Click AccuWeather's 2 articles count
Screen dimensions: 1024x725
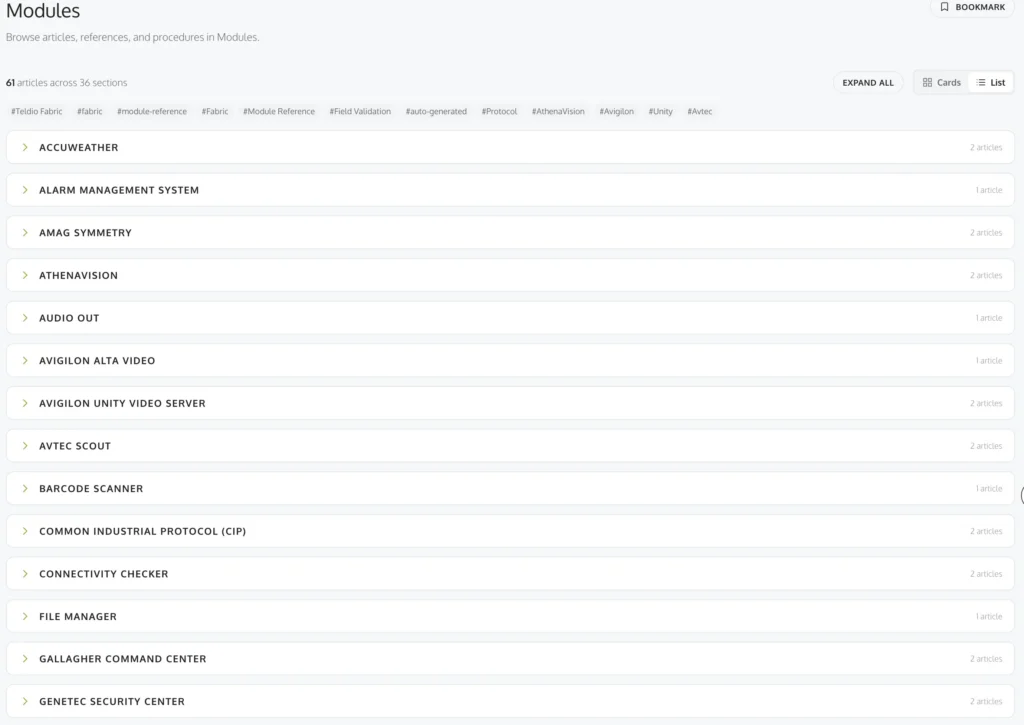[x=985, y=148]
